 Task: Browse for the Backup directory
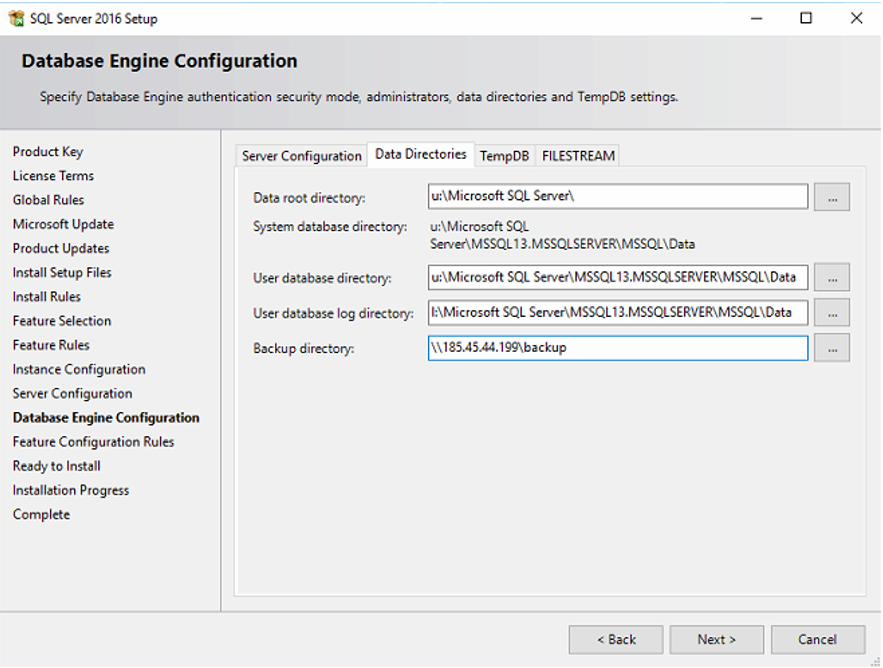832,349
